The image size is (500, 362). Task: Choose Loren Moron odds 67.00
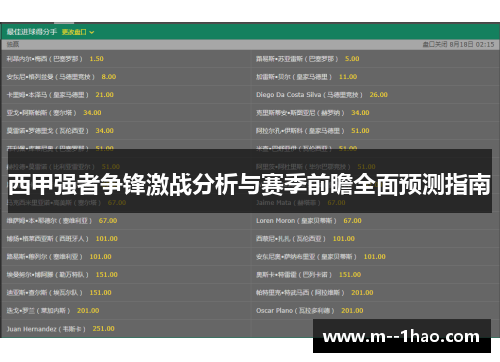click(352, 221)
